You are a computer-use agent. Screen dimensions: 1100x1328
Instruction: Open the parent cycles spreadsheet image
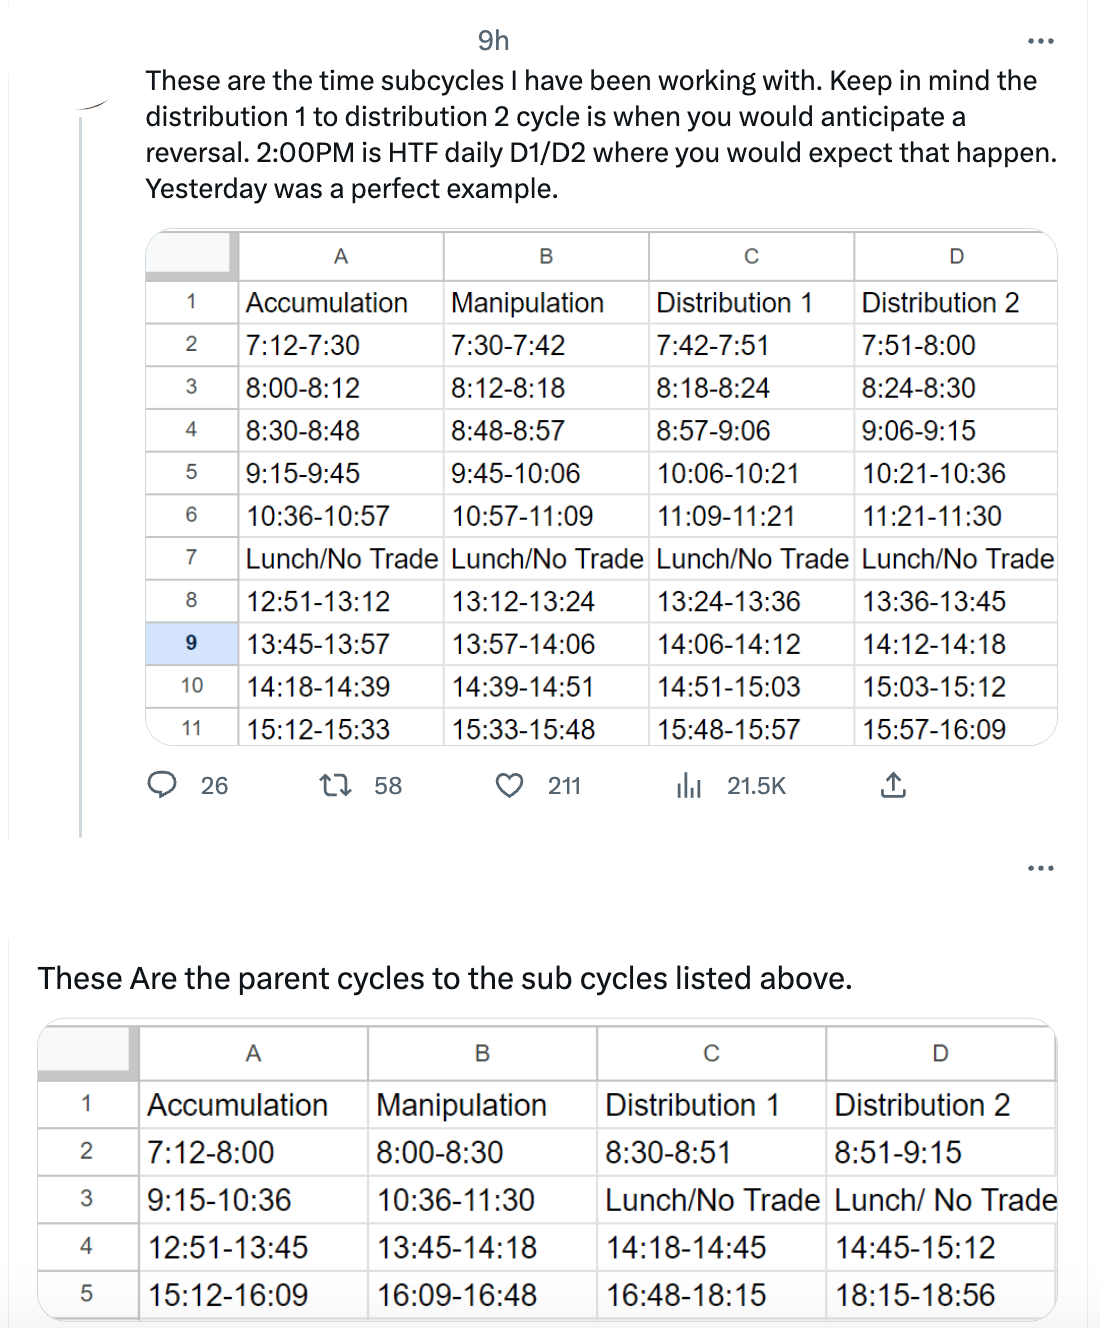(x=547, y=1170)
